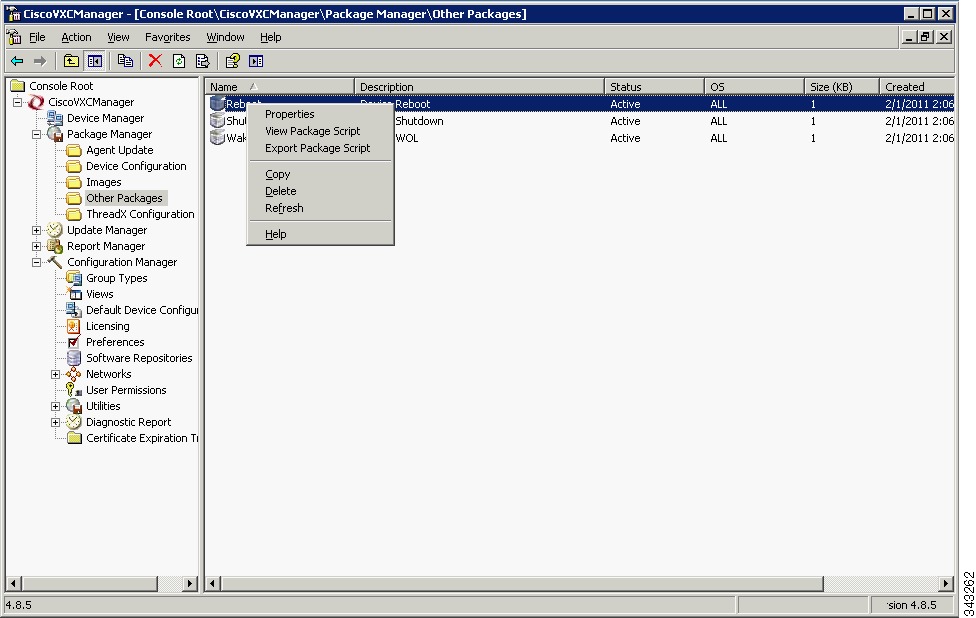976x618 pixels.
Task: Open the View menu in the menu bar
Action: click(118, 37)
